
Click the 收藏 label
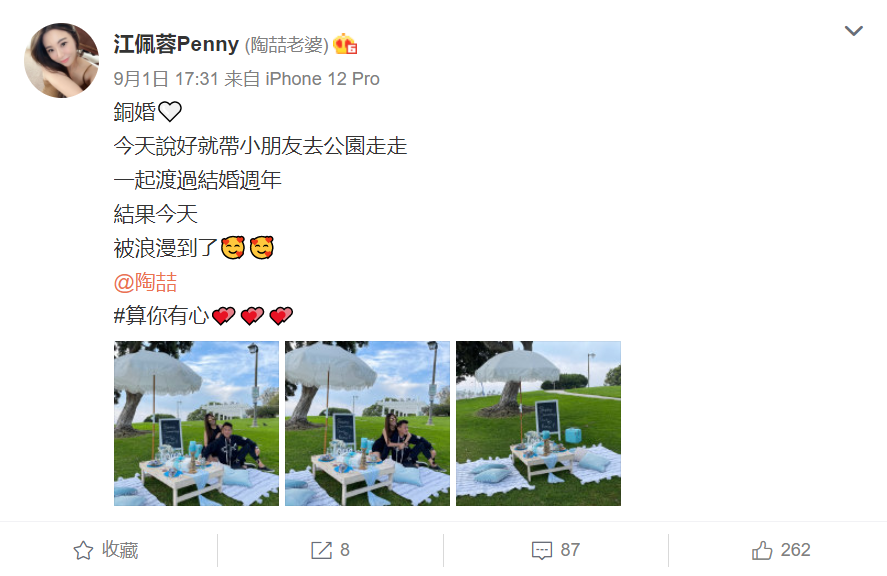click(x=120, y=550)
